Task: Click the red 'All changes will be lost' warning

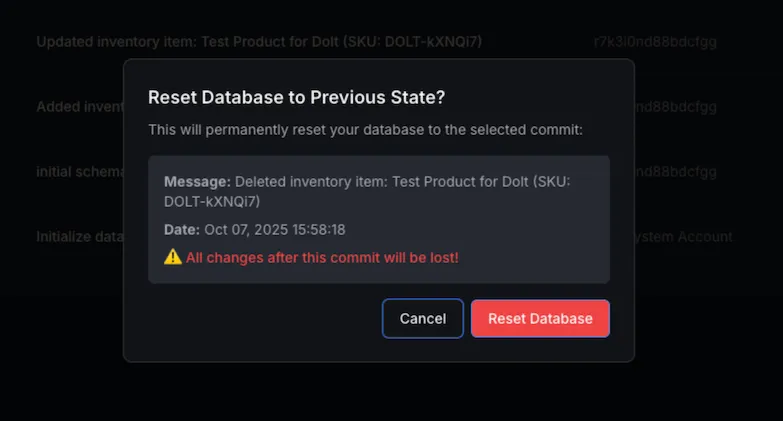Action: pos(322,257)
